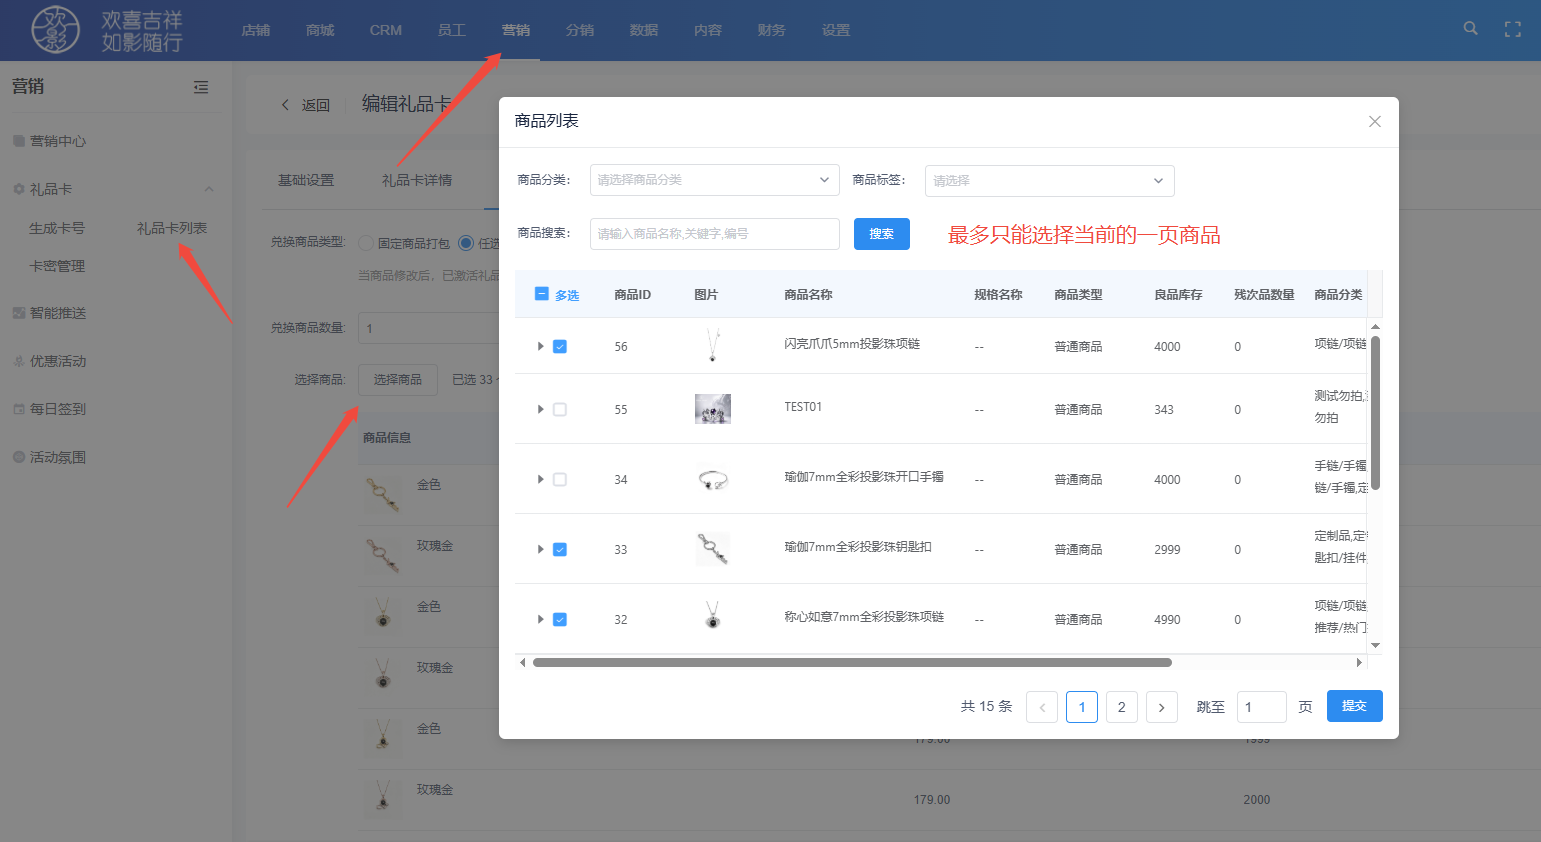Screen dimensions: 1541x842
Task: Click thumbnail of TEST01 product
Action: click(x=713, y=409)
